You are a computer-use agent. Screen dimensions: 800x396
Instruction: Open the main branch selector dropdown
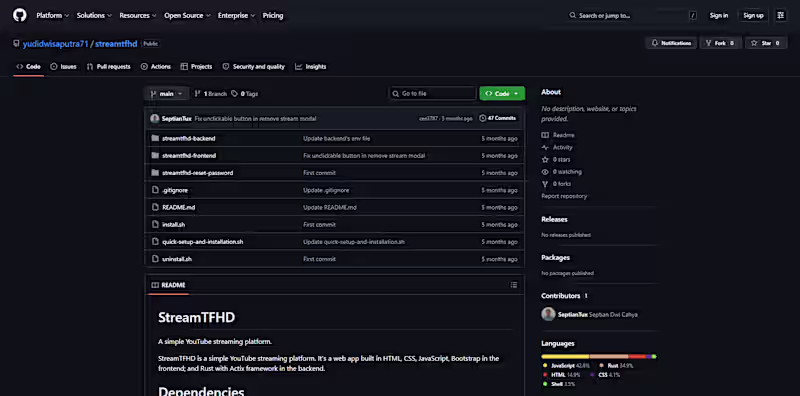[x=167, y=94]
